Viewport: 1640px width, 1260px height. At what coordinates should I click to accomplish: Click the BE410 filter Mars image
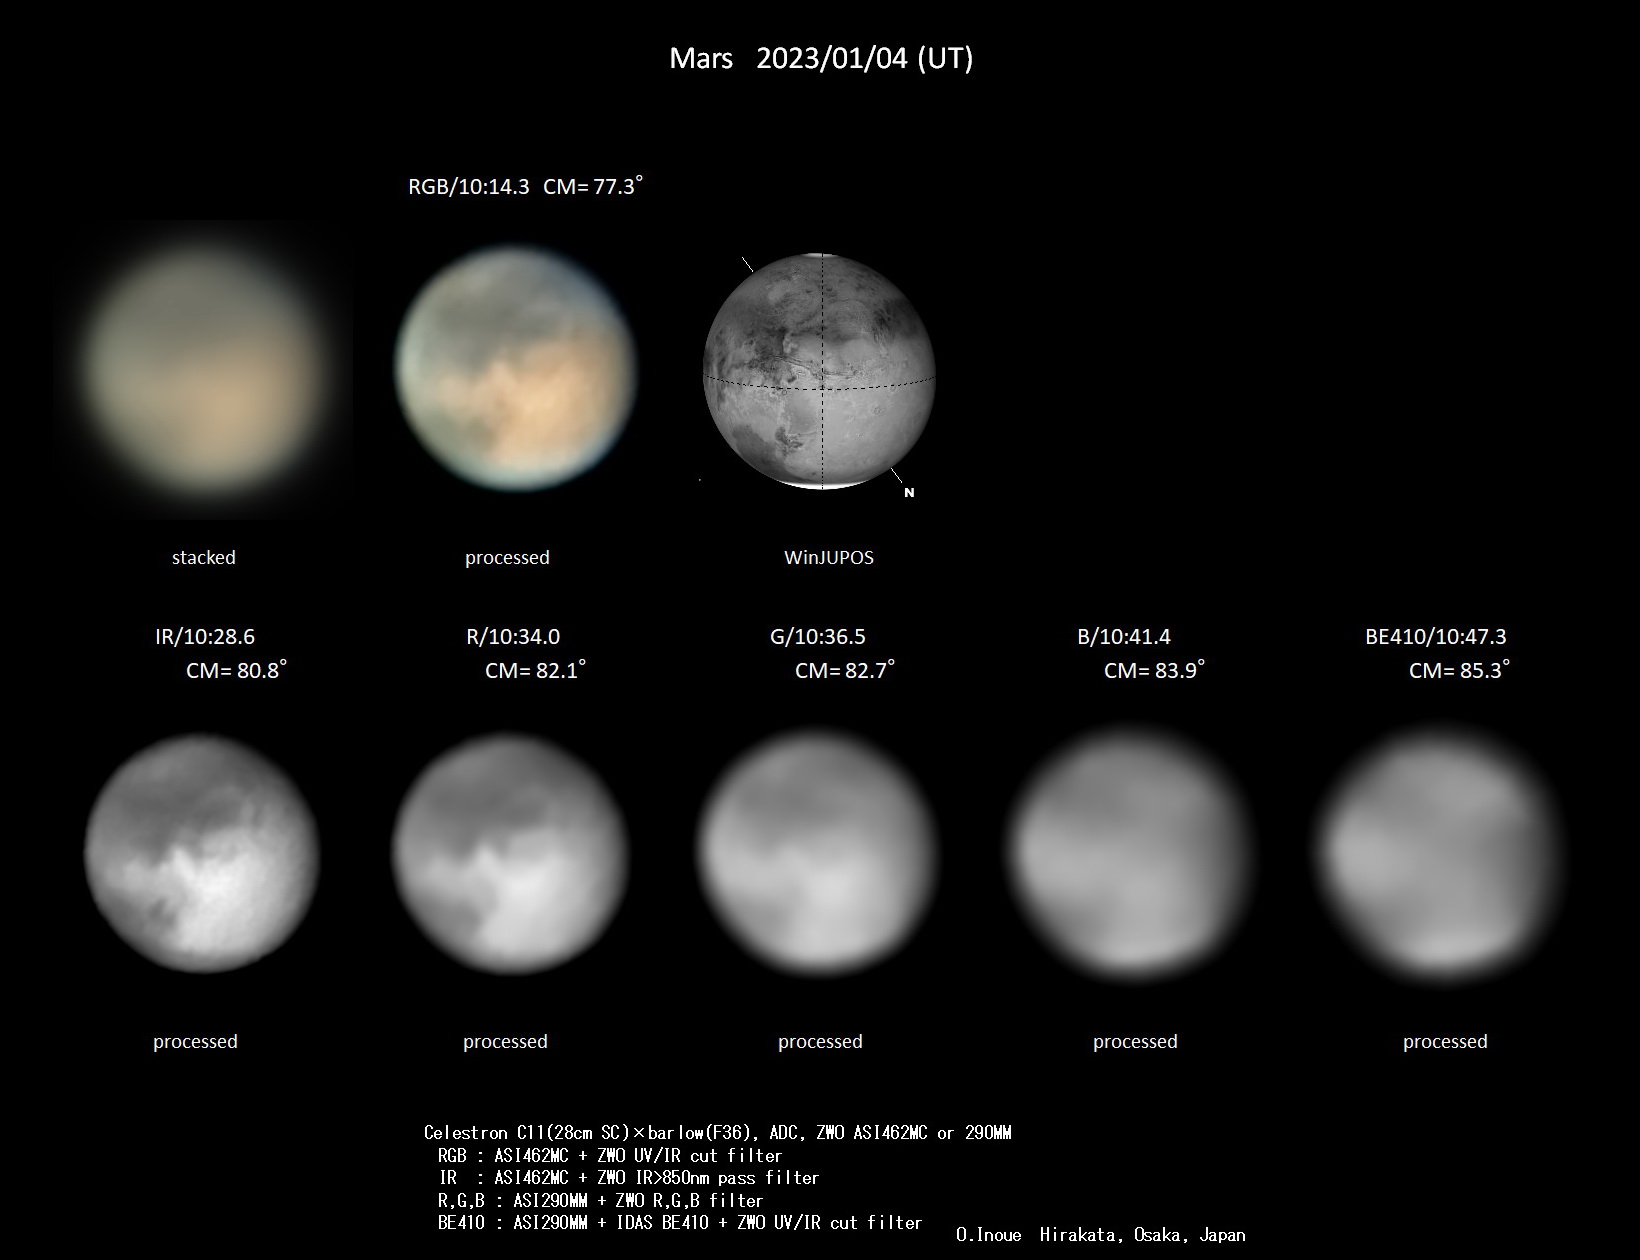click(1439, 853)
